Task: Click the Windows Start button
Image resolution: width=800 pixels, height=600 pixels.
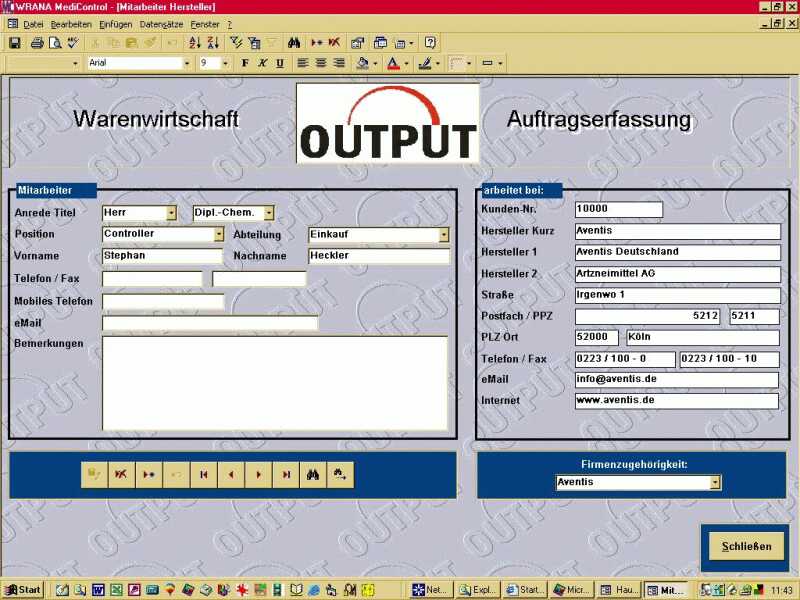Action: click(23, 590)
